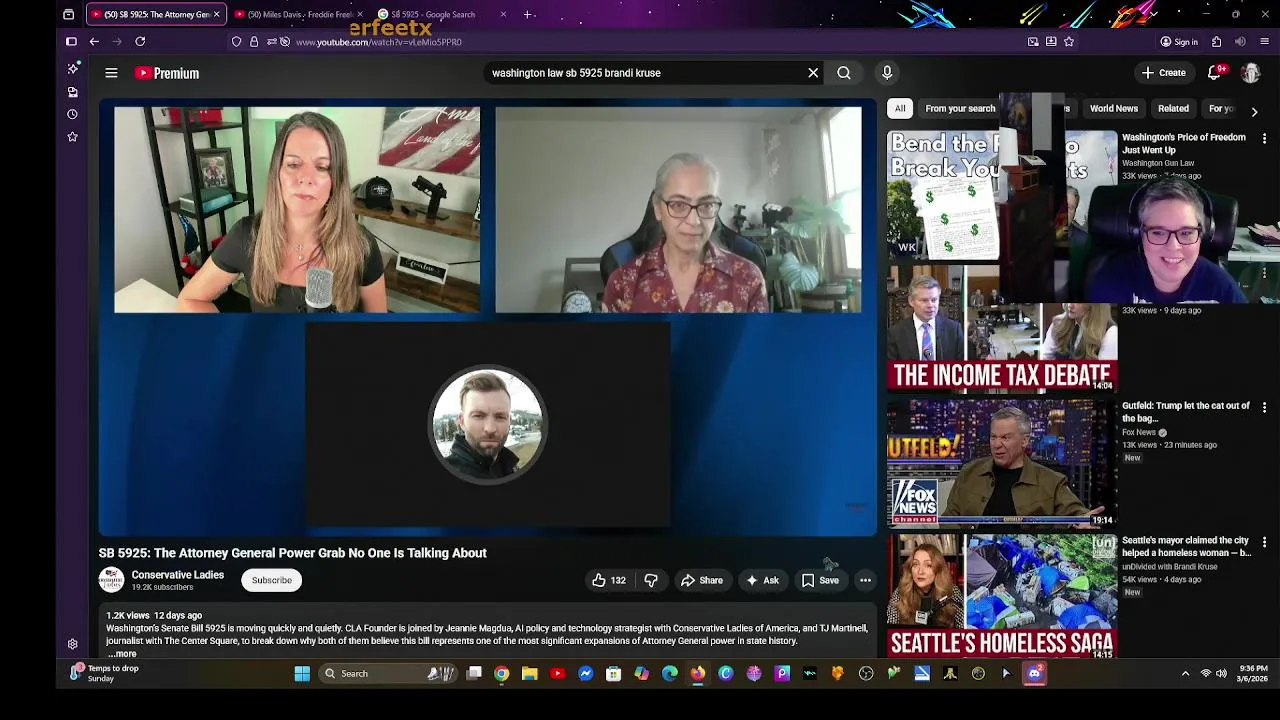The height and width of the screenshot is (720, 1280).
Task: Go to YouTube Premium home logo
Action: 167,73
